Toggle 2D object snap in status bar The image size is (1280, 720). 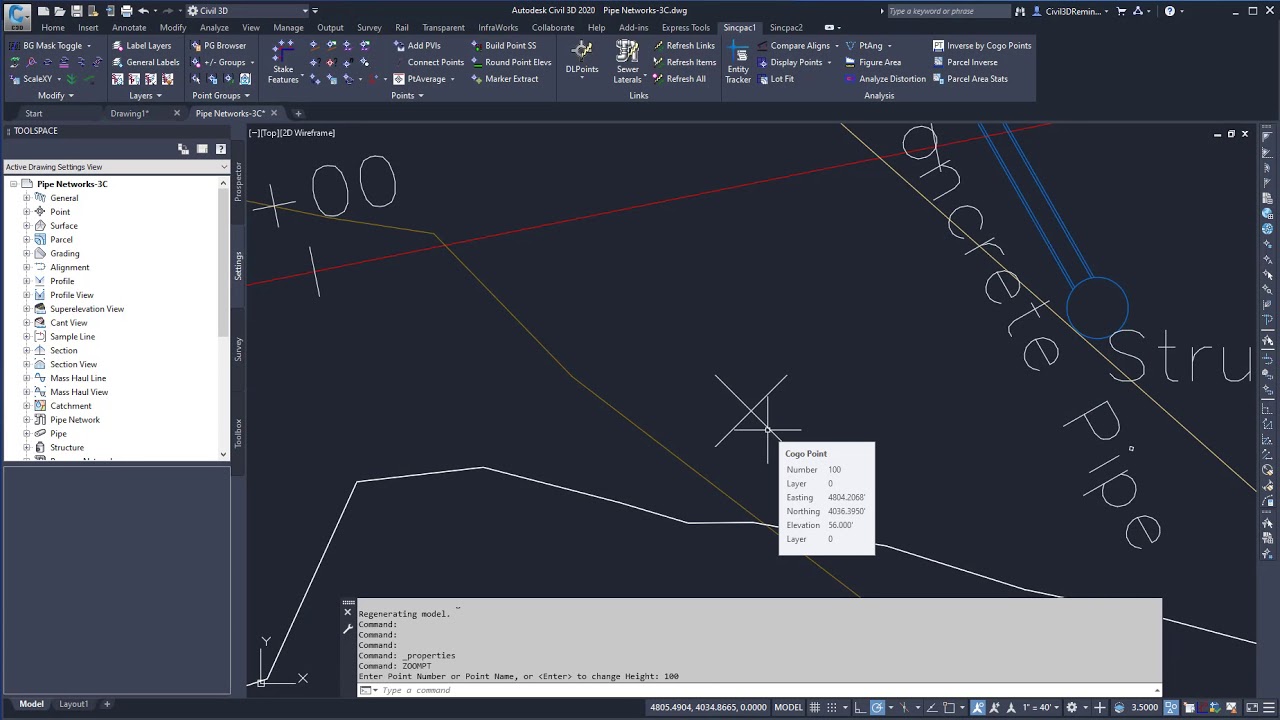point(949,707)
